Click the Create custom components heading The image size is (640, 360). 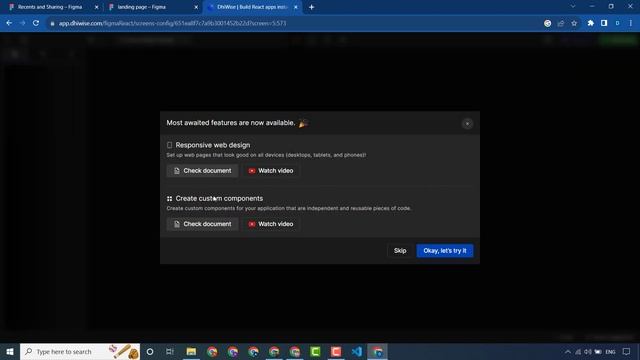tap(219, 198)
